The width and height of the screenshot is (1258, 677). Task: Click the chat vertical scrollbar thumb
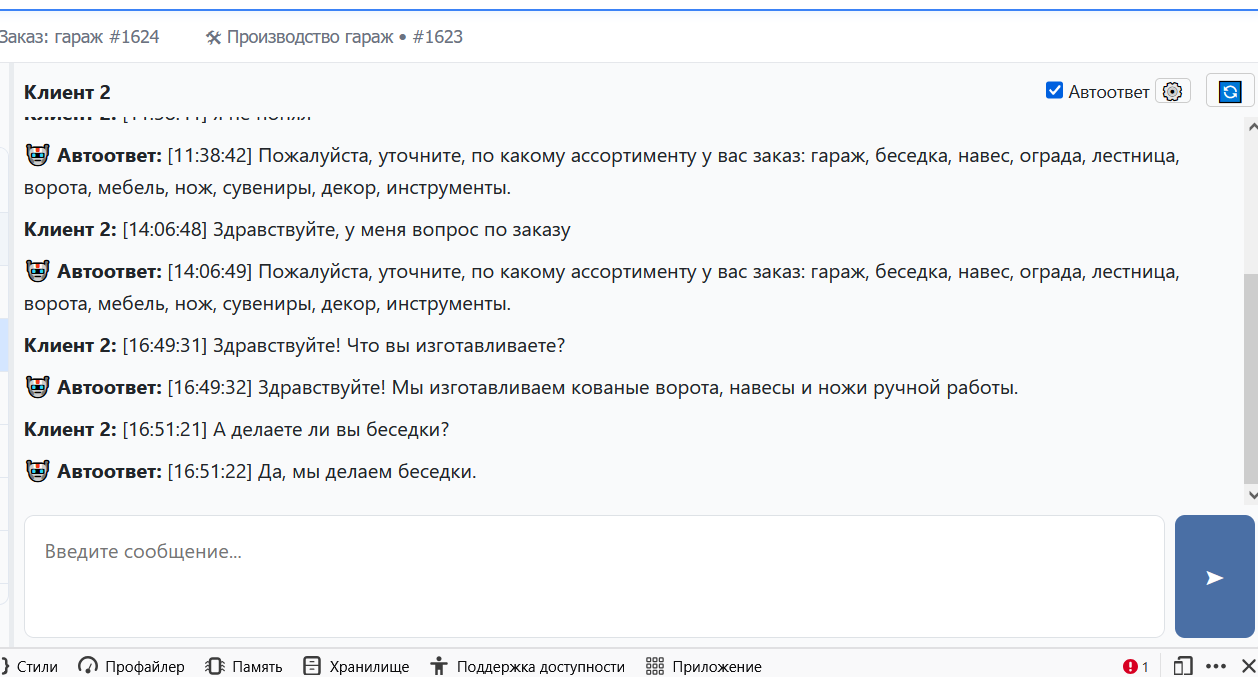point(1251,380)
